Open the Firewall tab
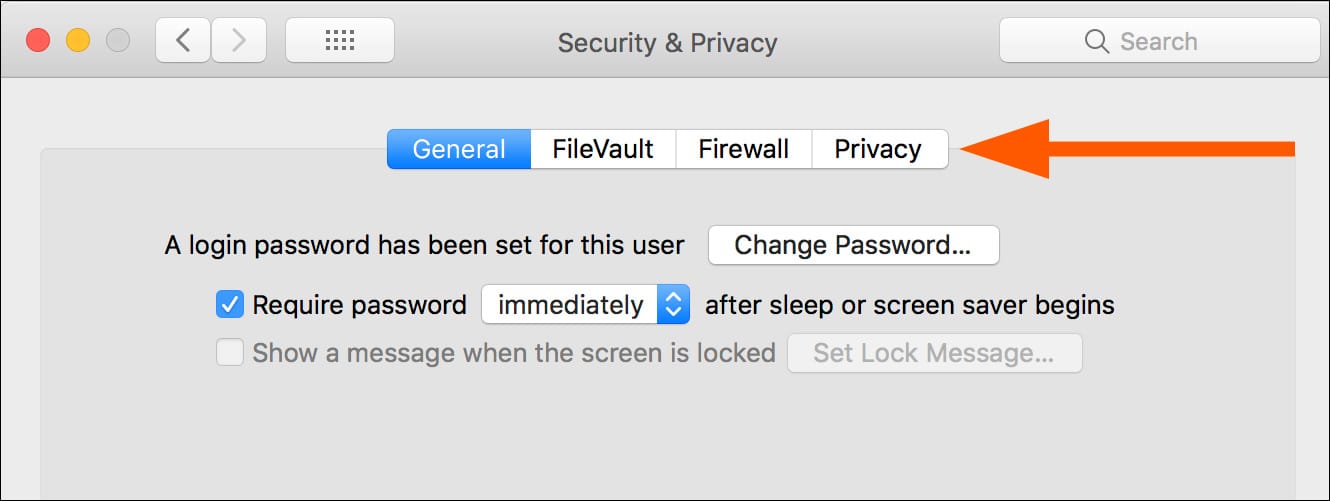Screen dimensions: 1330x501 point(743,150)
